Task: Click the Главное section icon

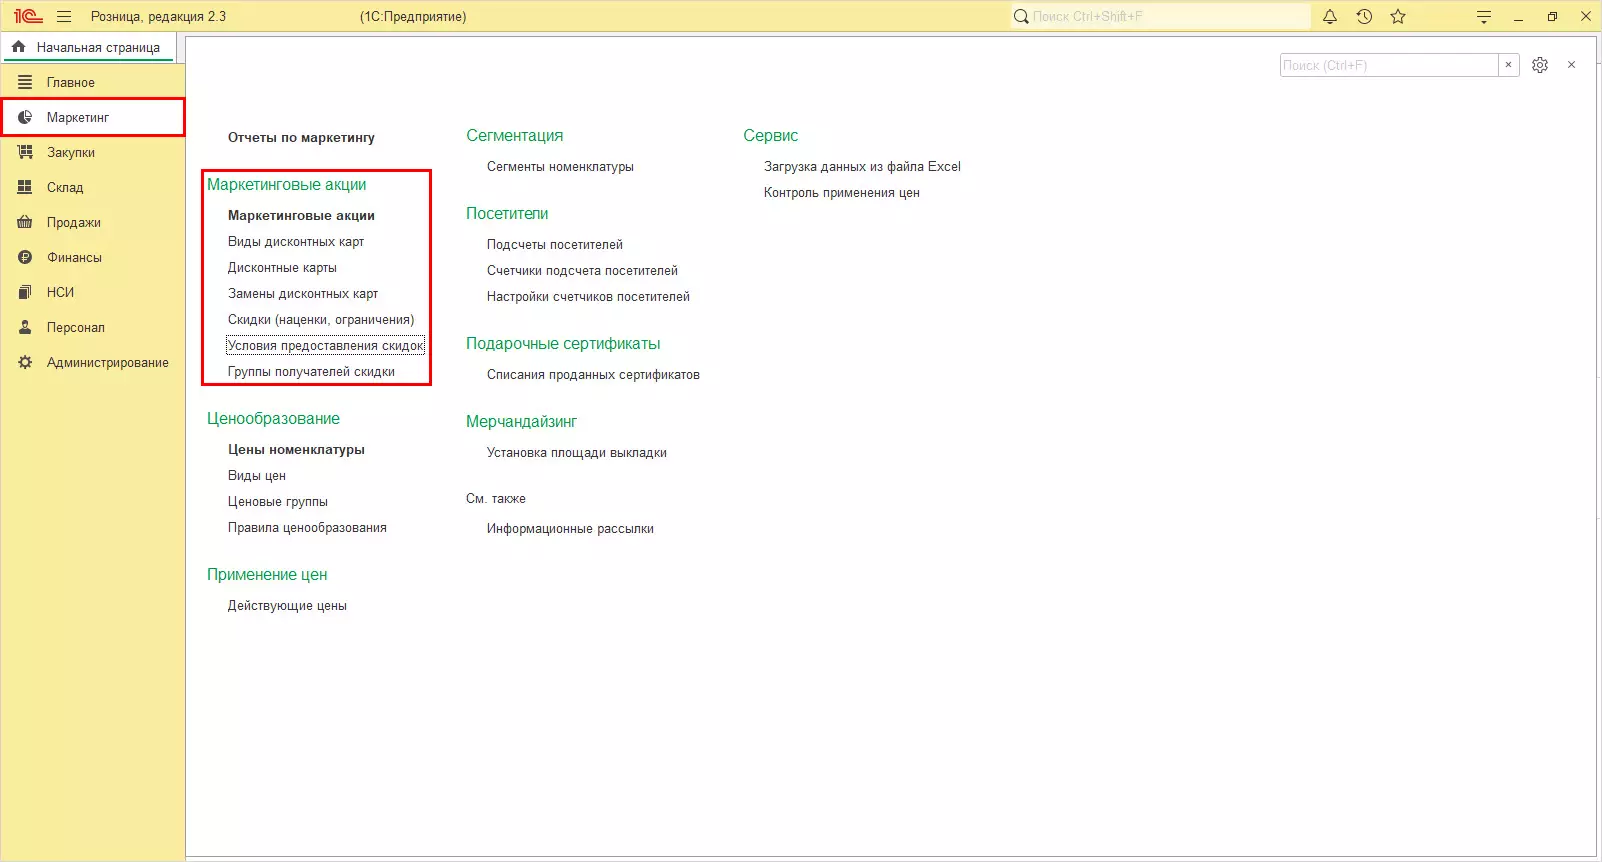Action: point(25,82)
